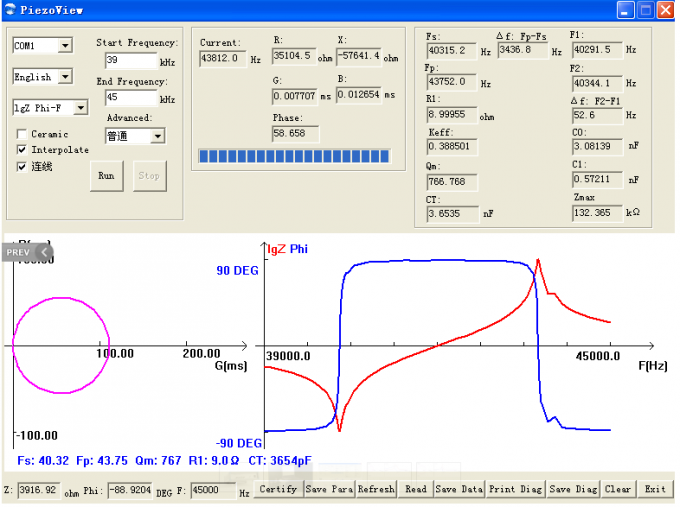Click the Refresh button
Image resolution: width=680 pixels, height=507 pixels.
(376, 489)
